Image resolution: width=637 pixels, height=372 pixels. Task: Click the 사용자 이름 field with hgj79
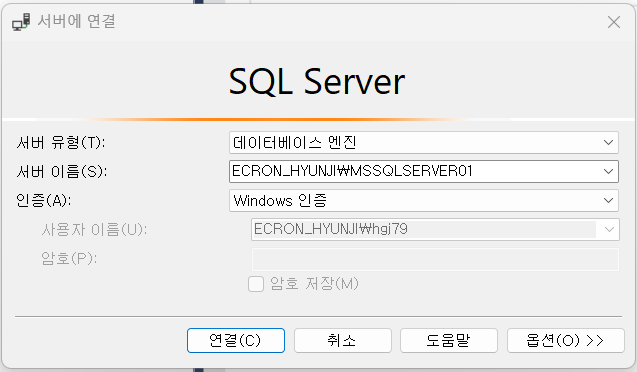[435, 229]
